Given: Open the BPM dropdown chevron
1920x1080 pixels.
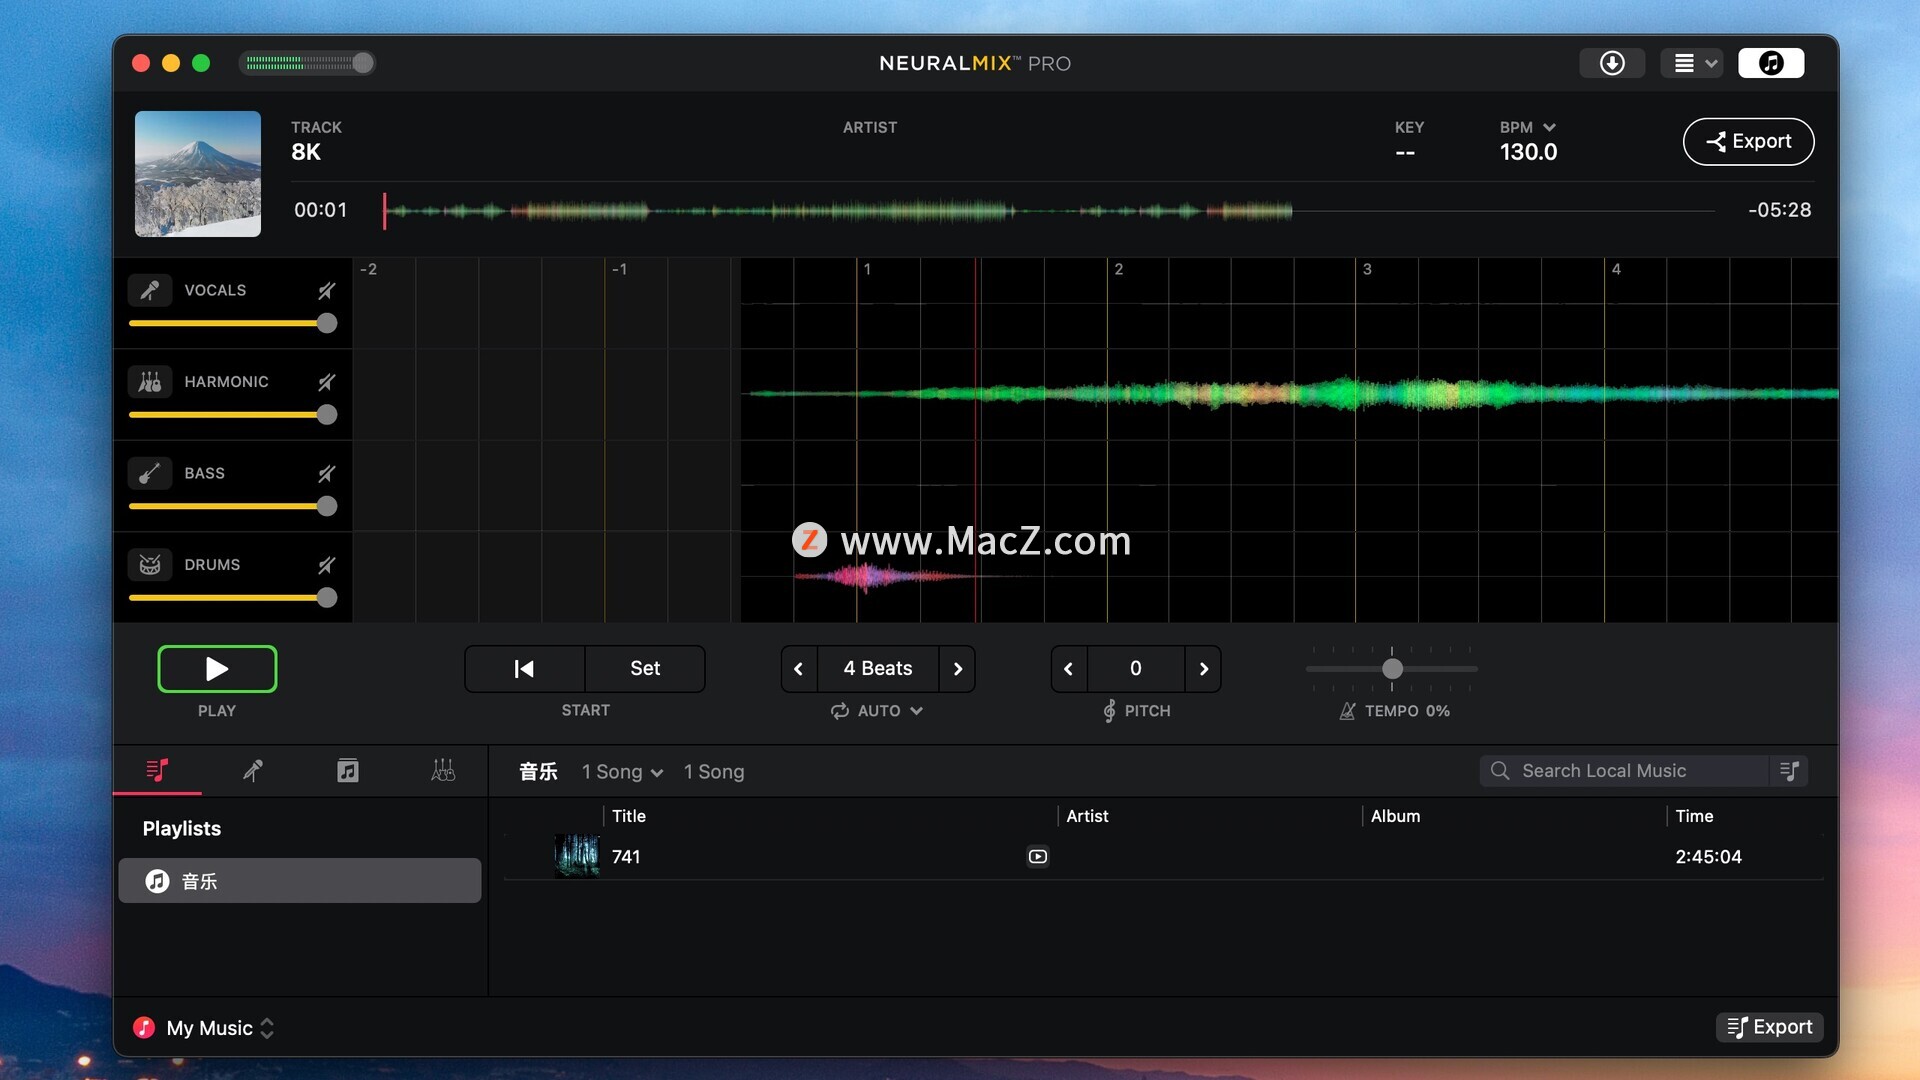Looking at the screenshot, I should pyautogui.click(x=1549, y=127).
